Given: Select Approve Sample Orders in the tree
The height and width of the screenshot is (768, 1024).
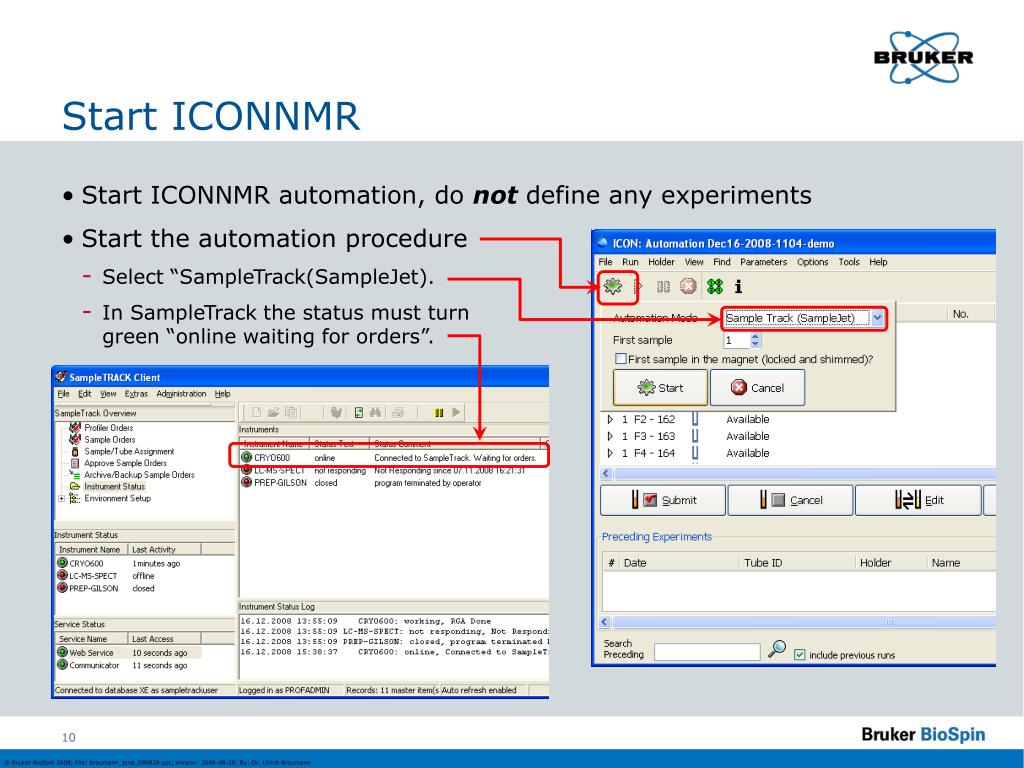Looking at the screenshot, I should coord(125,463).
